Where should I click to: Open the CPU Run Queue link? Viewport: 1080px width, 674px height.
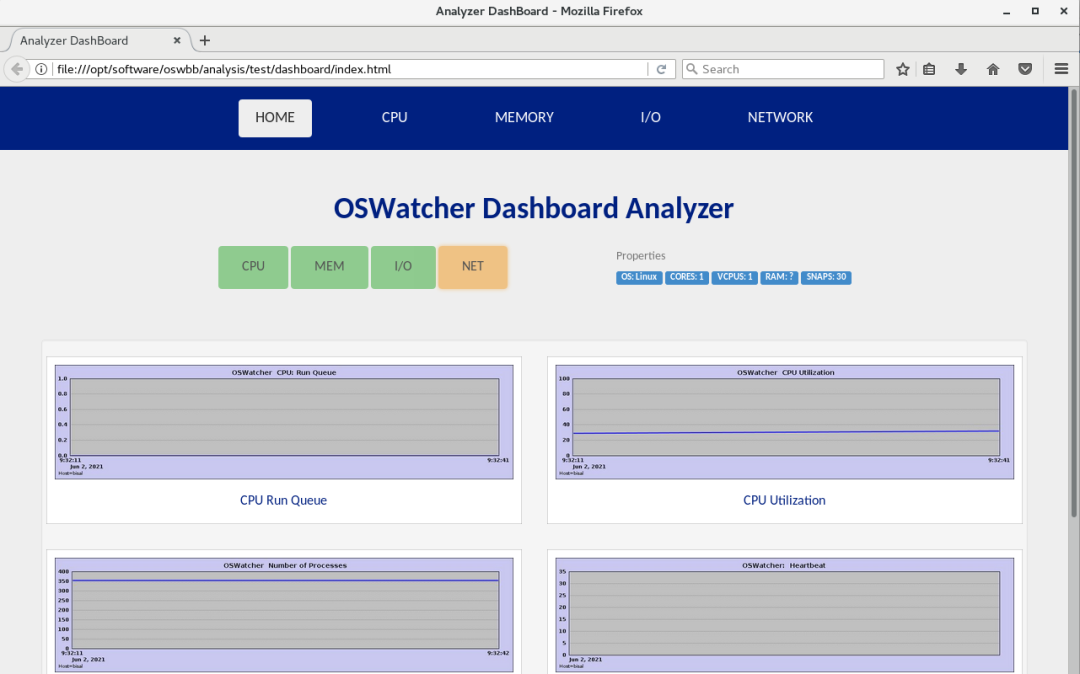(x=283, y=501)
